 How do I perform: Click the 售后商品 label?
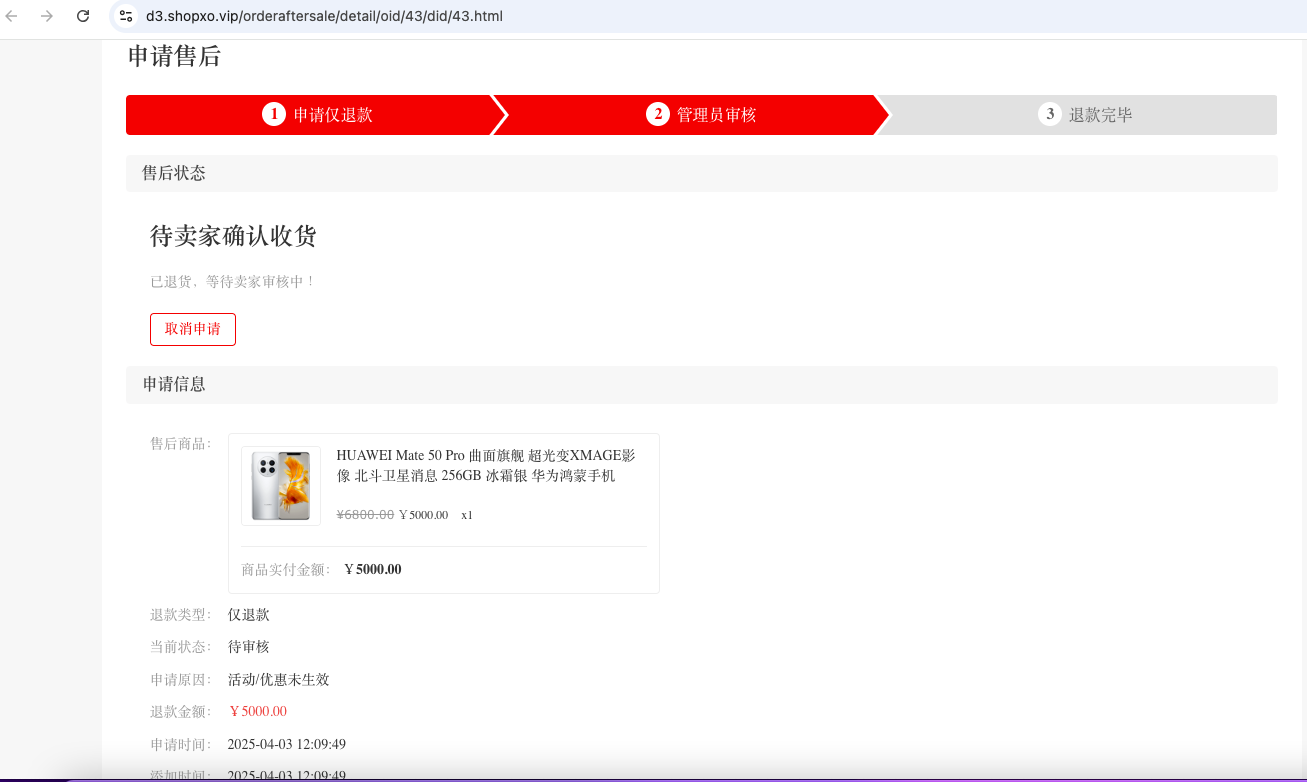point(181,444)
